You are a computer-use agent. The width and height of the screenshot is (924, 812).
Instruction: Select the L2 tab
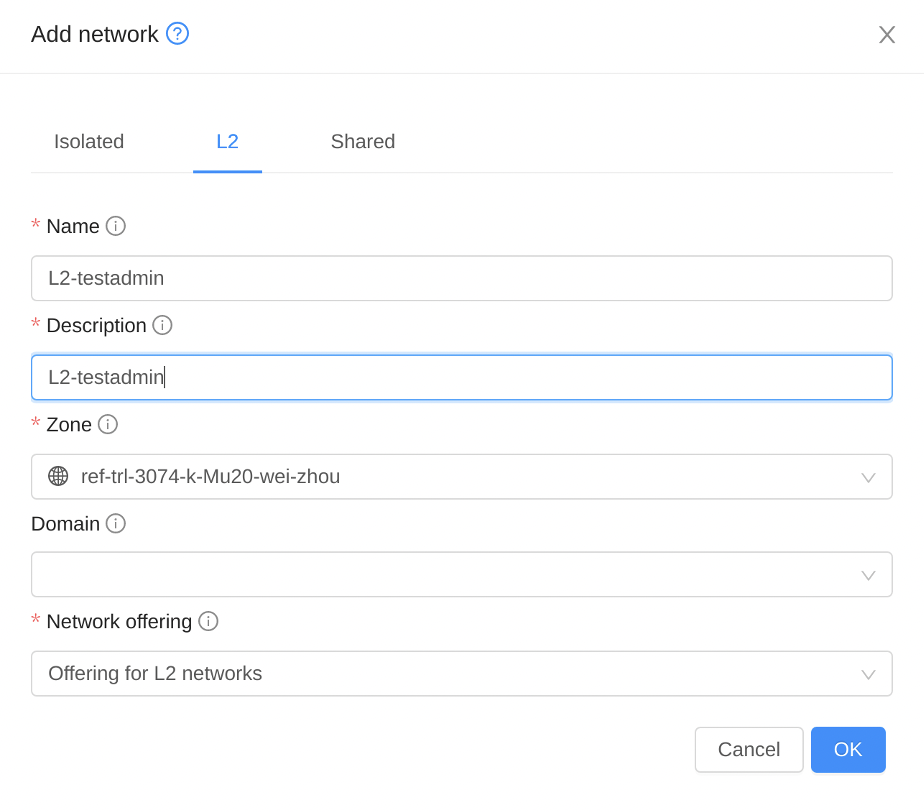(x=227, y=141)
